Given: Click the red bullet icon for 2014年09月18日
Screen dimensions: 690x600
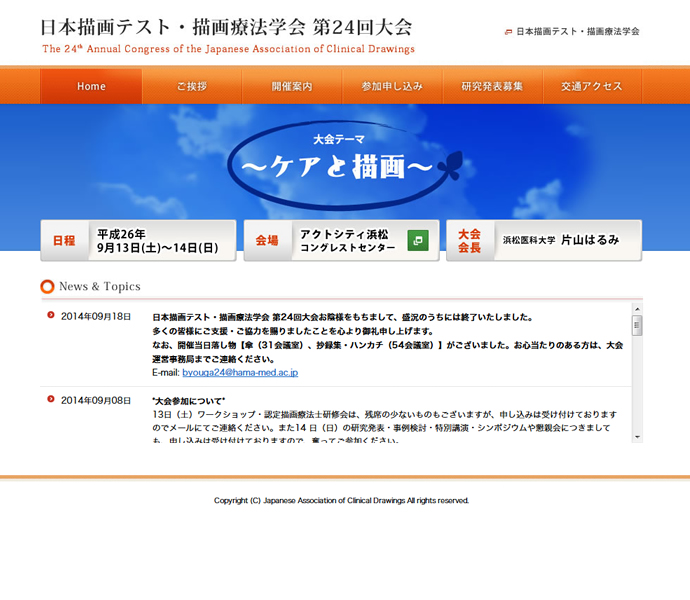Looking at the screenshot, I should (51, 315).
